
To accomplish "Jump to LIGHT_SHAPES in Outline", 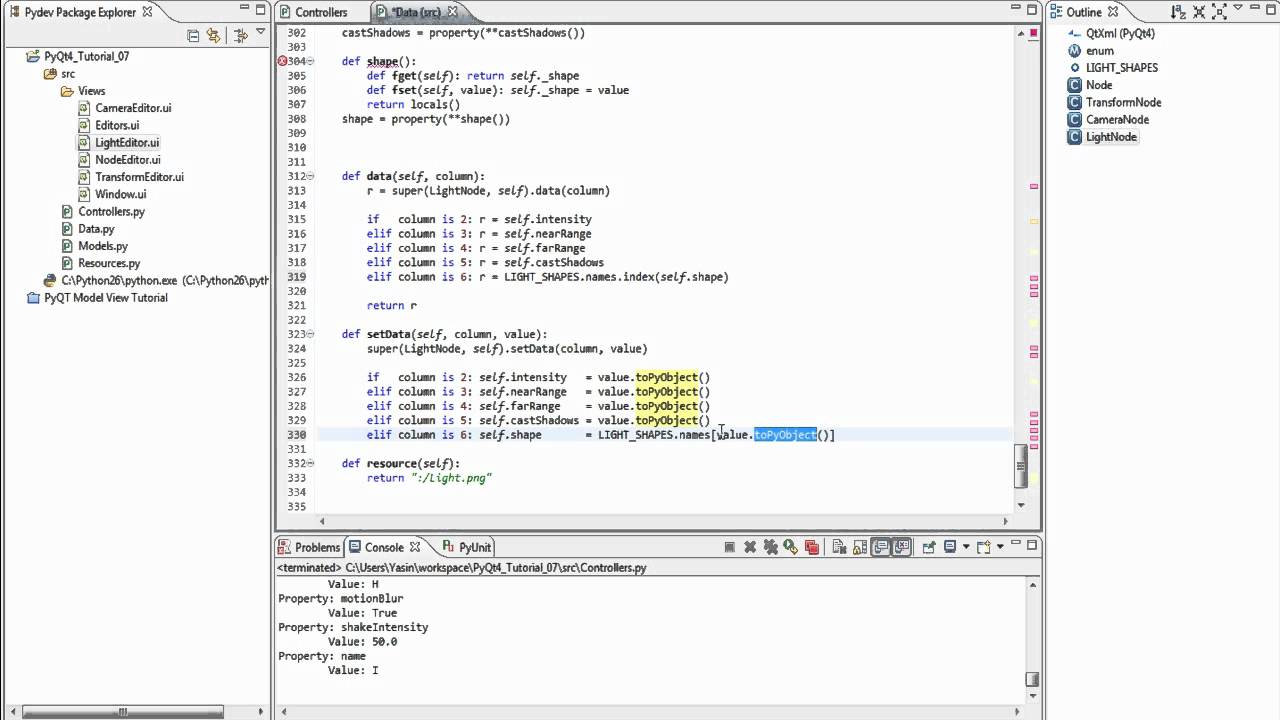I will (x=1122, y=68).
